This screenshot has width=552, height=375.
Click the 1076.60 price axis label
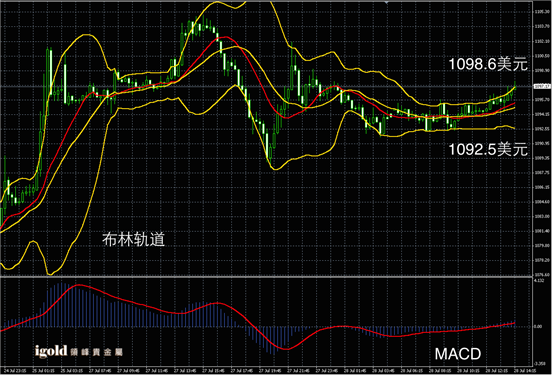coord(542,274)
